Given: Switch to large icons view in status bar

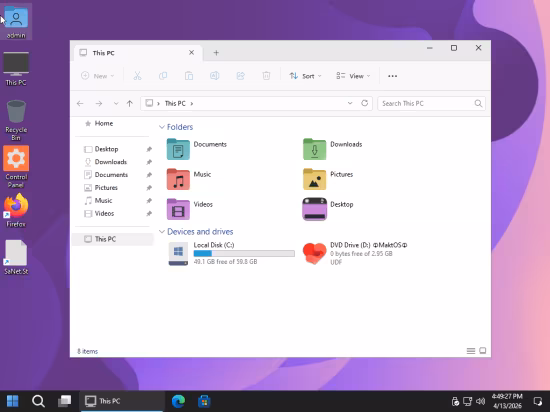Looking at the screenshot, I should (483, 351).
